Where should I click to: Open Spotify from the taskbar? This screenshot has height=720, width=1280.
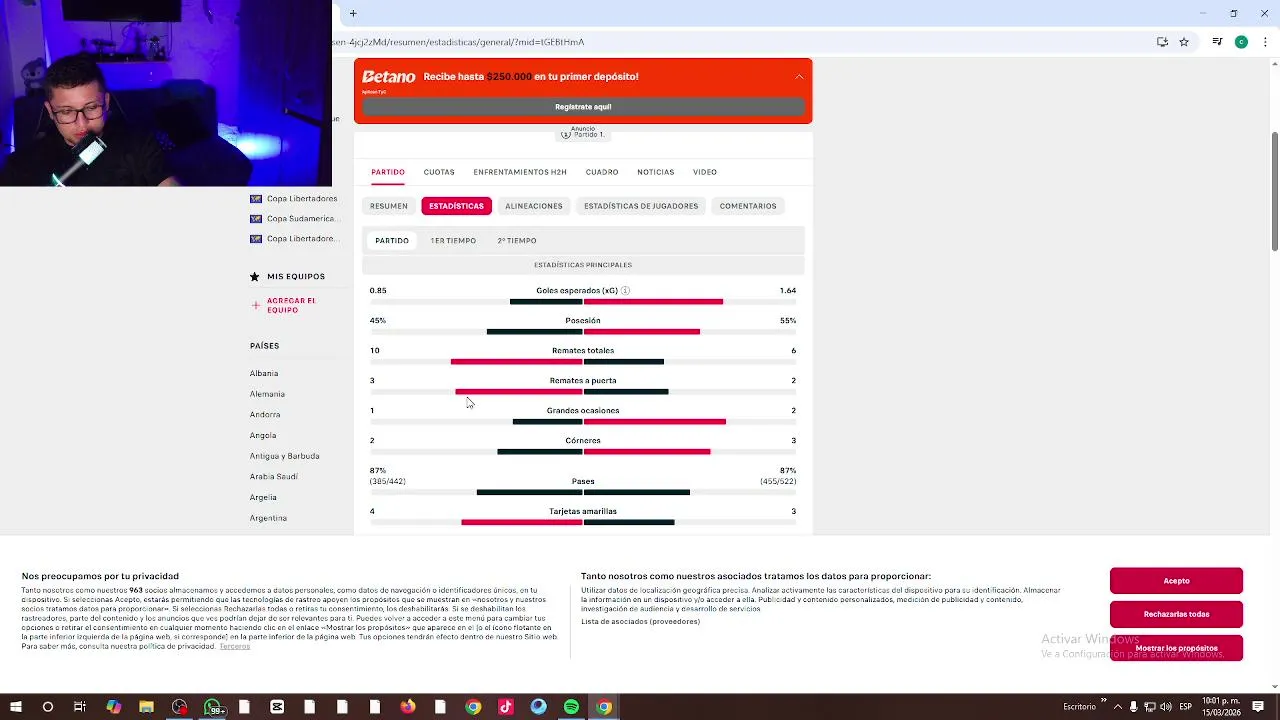[571, 707]
